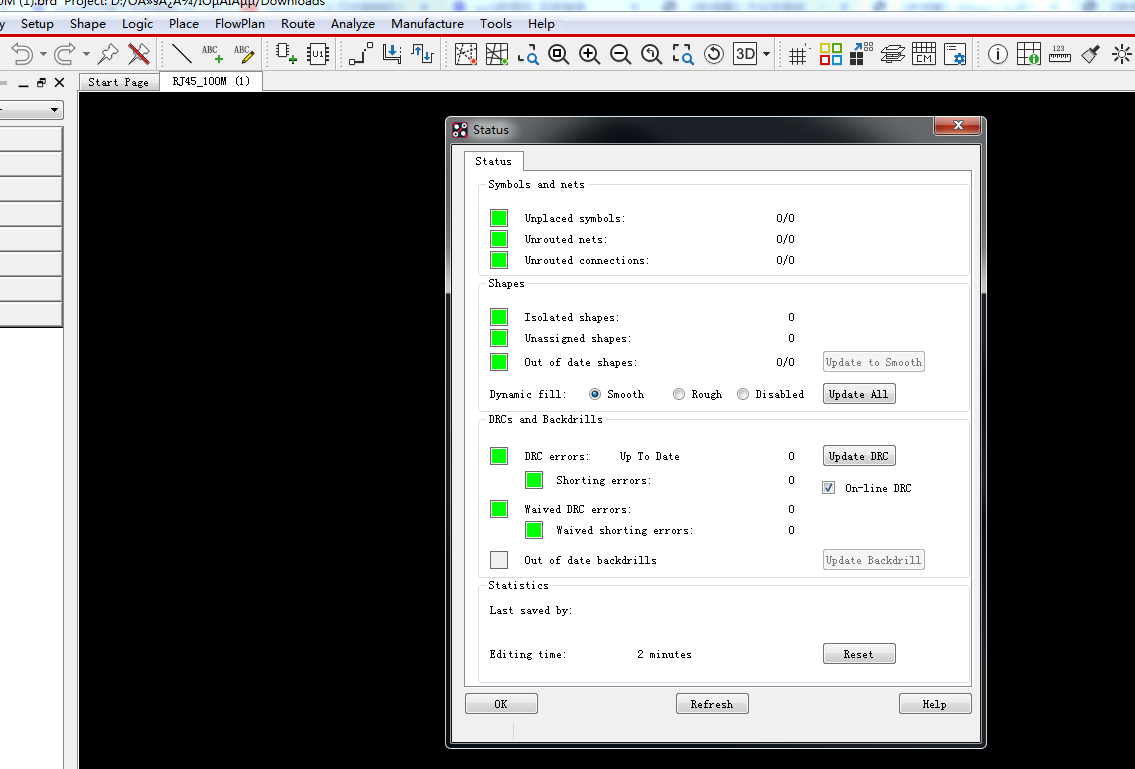
Task: Select the Edit Text ABC pencil tool
Action: [x=244, y=54]
